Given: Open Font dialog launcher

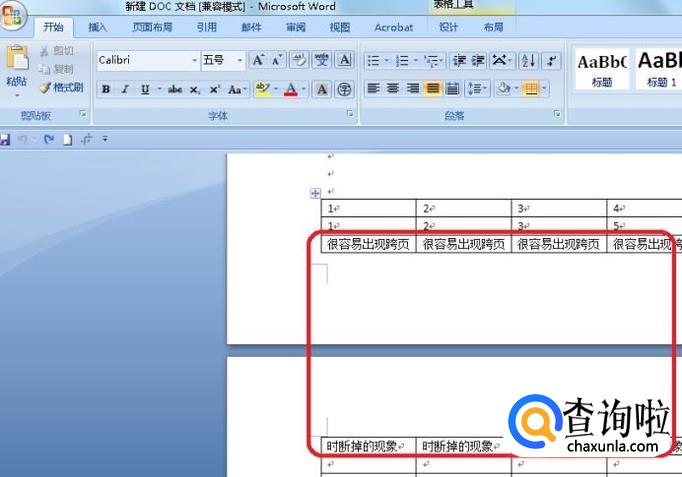Looking at the screenshot, I should 350,114.
